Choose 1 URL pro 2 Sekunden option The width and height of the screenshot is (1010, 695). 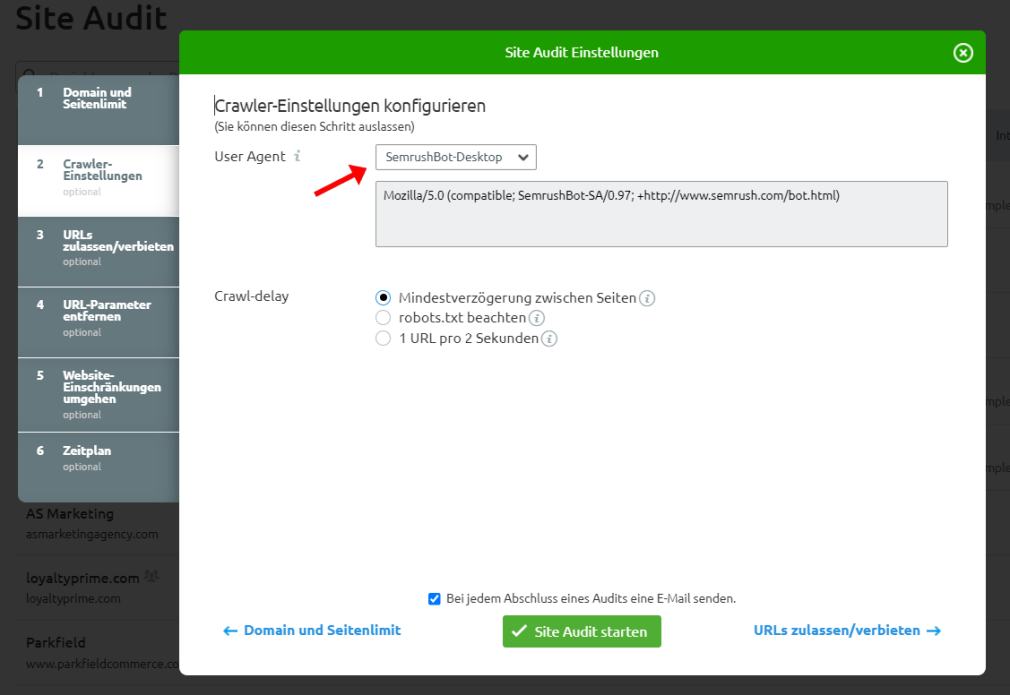tap(383, 339)
